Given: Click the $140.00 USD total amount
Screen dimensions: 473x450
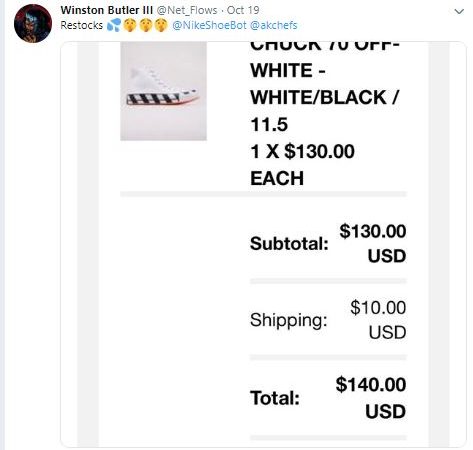Looking at the screenshot, I should tap(371, 398).
